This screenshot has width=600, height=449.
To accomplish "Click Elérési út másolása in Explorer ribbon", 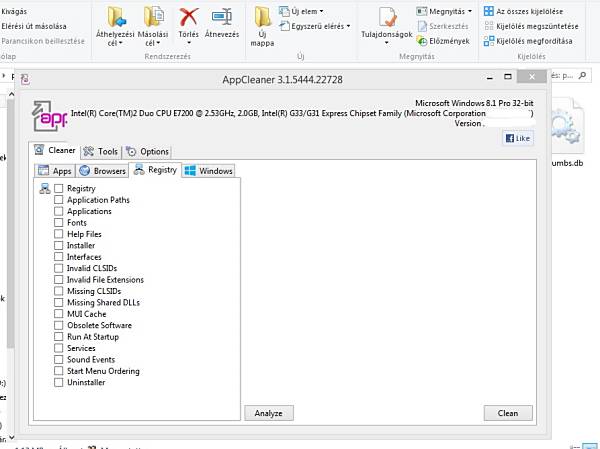I will tap(34, 26).
